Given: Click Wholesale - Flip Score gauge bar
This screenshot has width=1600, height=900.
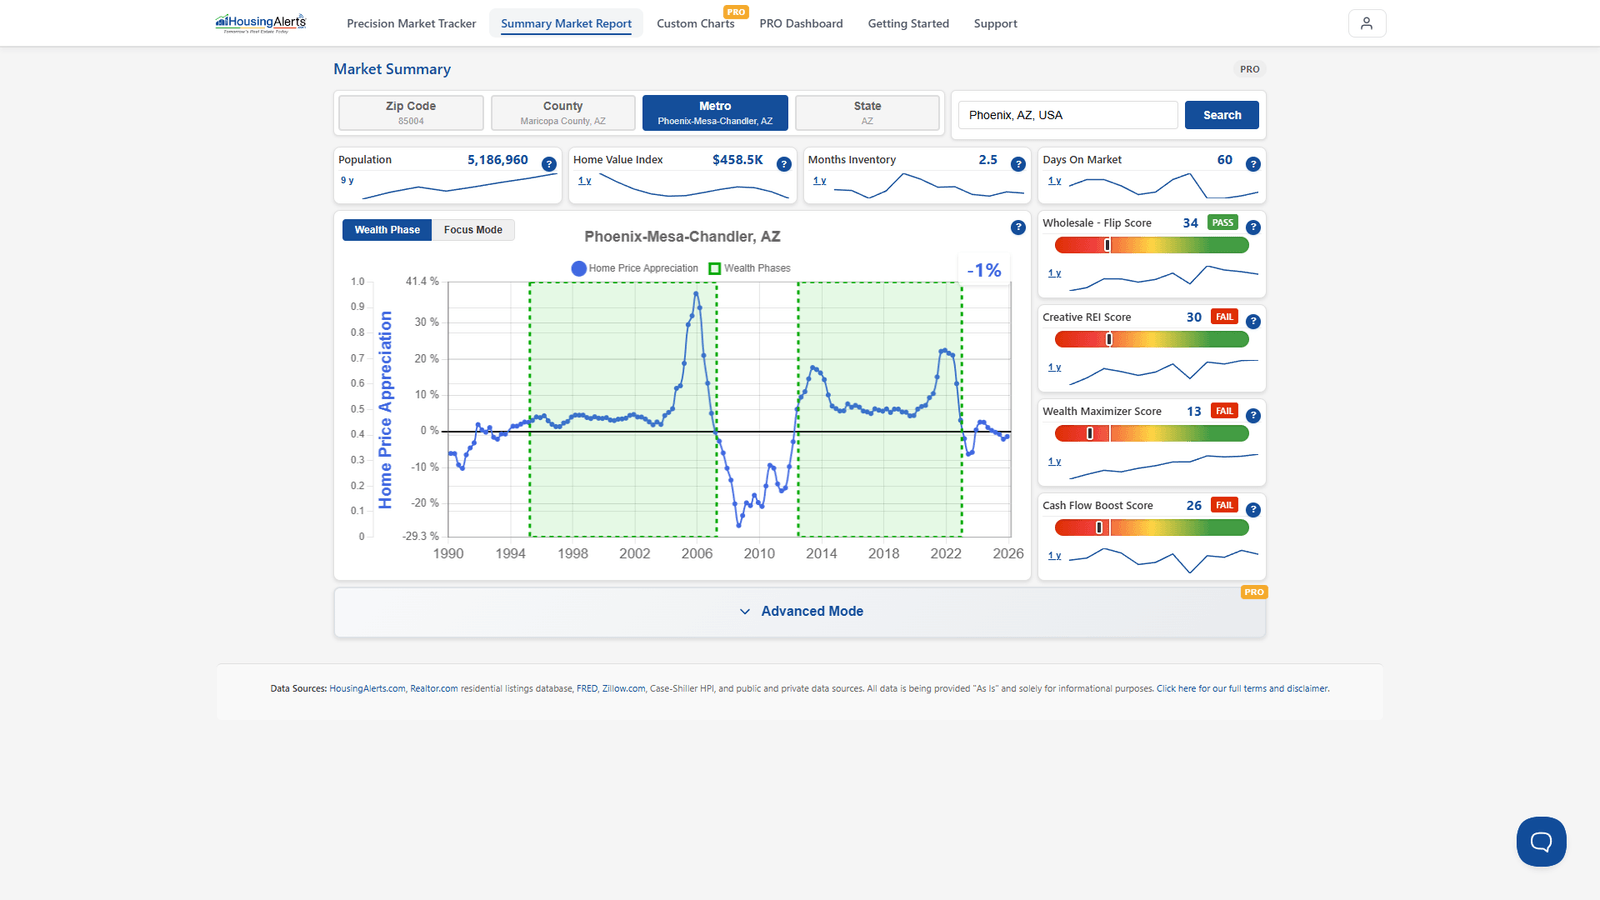Looking at the screenshot, I should coord(1152,245).
